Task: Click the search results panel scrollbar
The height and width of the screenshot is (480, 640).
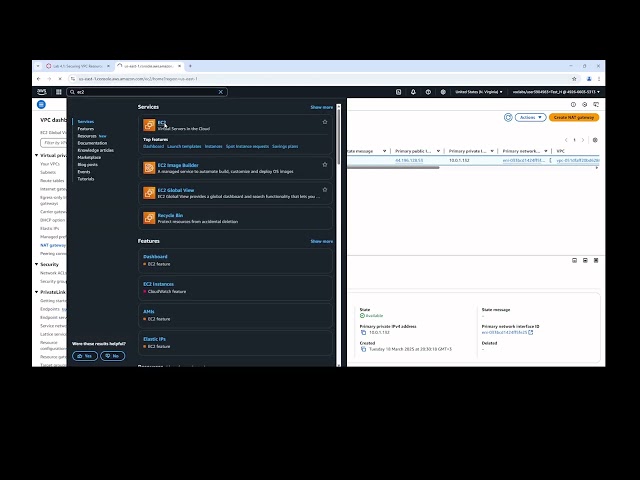Action: (338, 137)
